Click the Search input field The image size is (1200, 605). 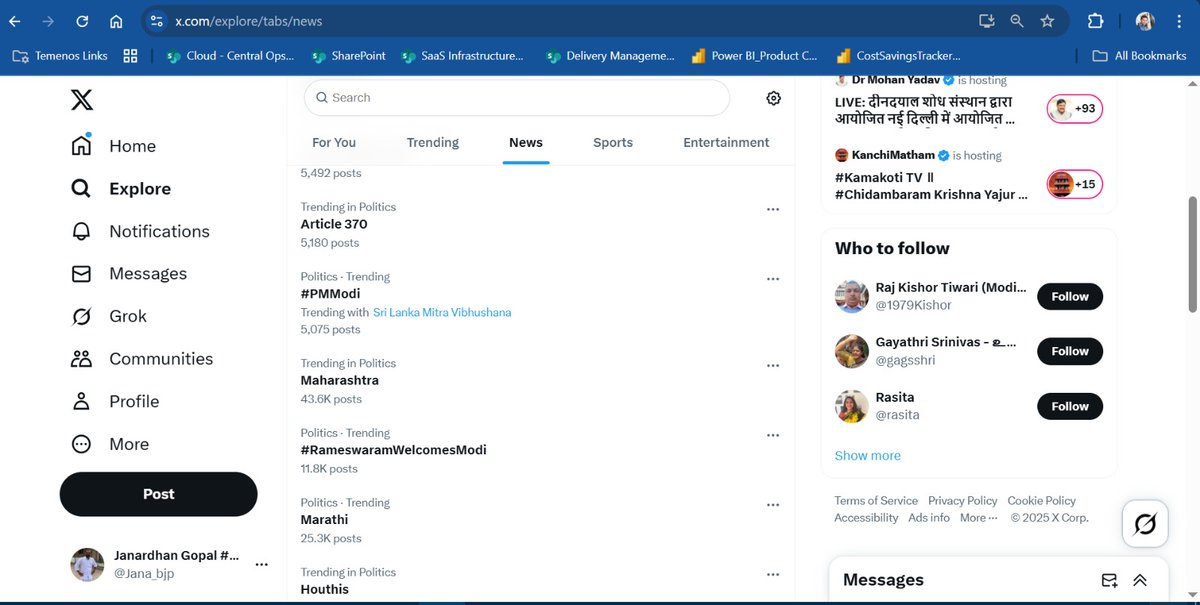[517, 98]
